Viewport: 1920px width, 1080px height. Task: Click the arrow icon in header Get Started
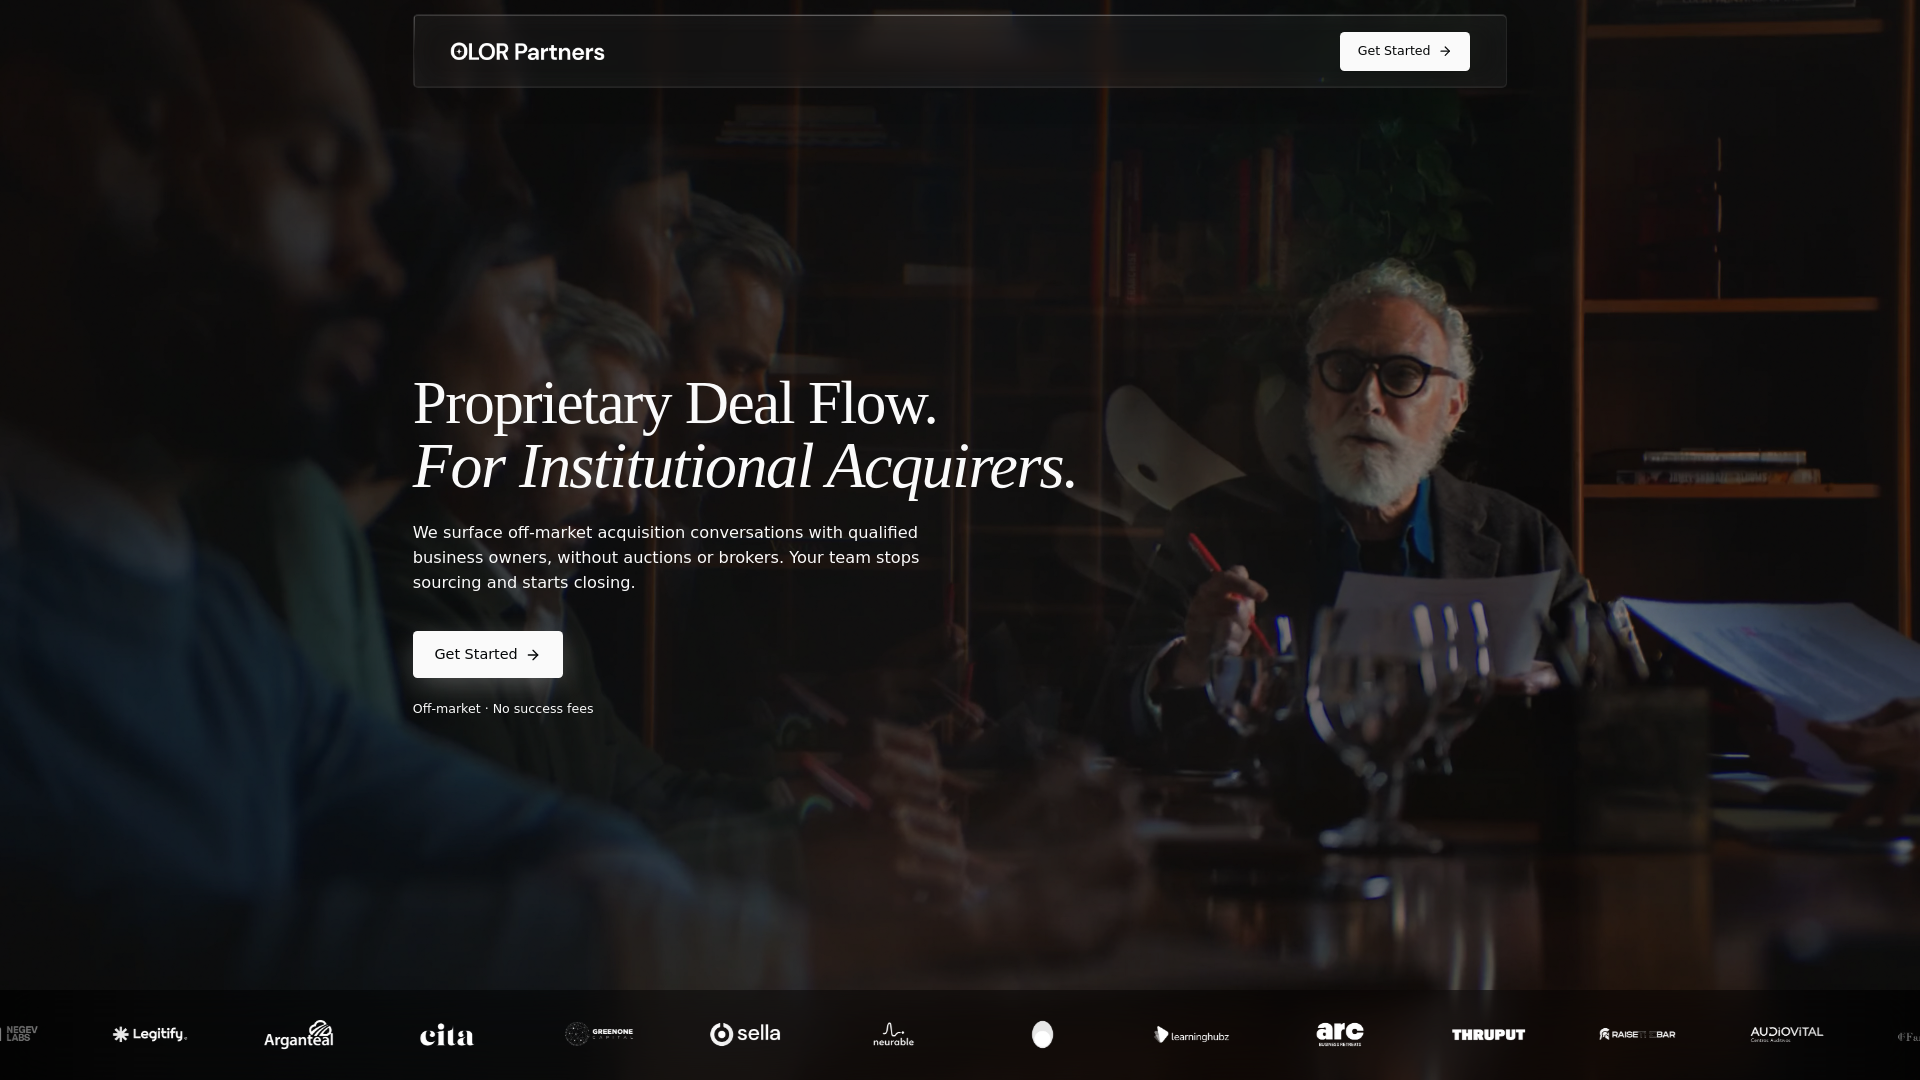pos(1445,51)
